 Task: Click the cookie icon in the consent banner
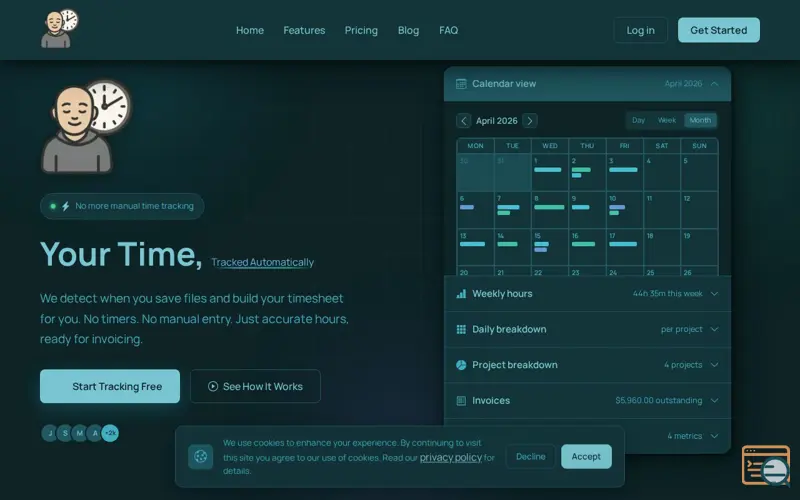click(x=201, y=456)
